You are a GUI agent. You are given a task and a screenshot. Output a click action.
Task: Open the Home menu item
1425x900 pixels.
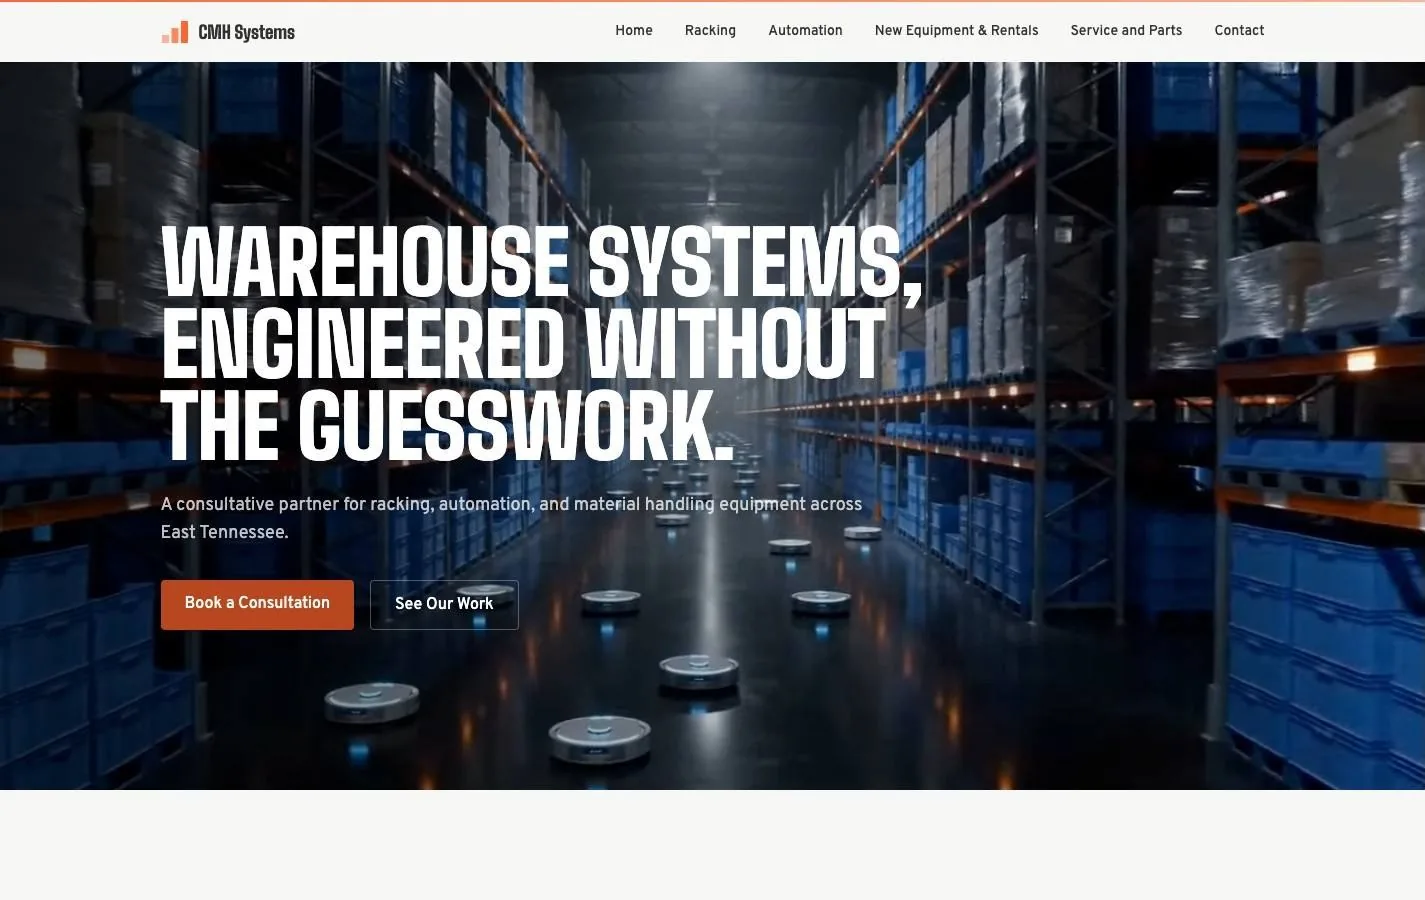634,31
